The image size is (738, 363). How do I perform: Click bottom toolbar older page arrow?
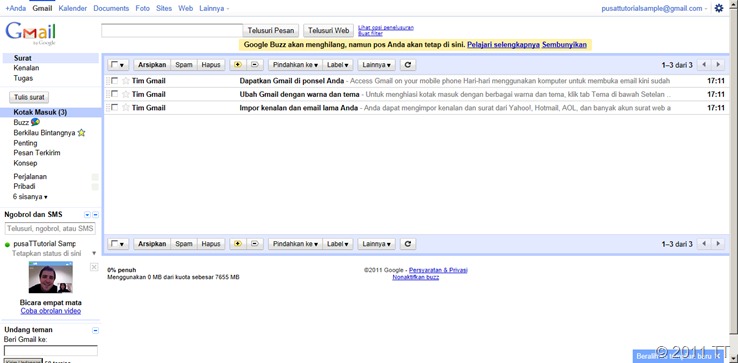click(718, 243)
